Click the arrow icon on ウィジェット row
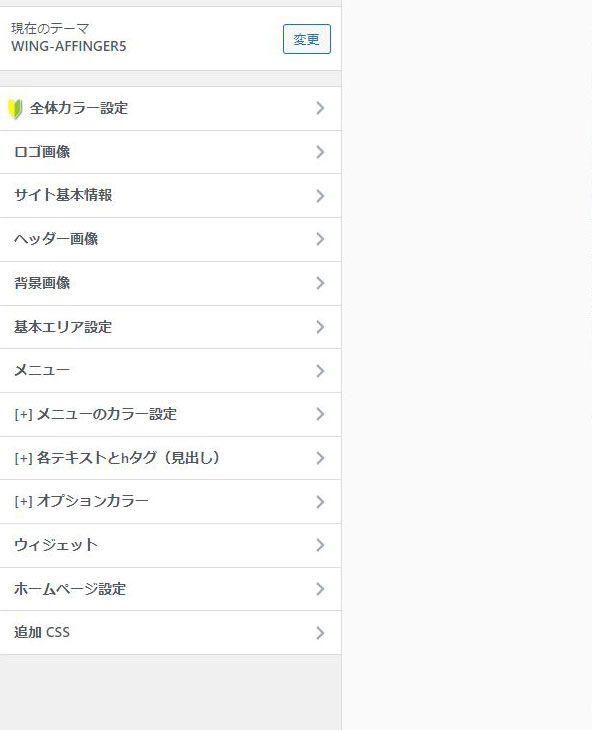Screen dimensions: 592x730 click(x=320, y=545)
